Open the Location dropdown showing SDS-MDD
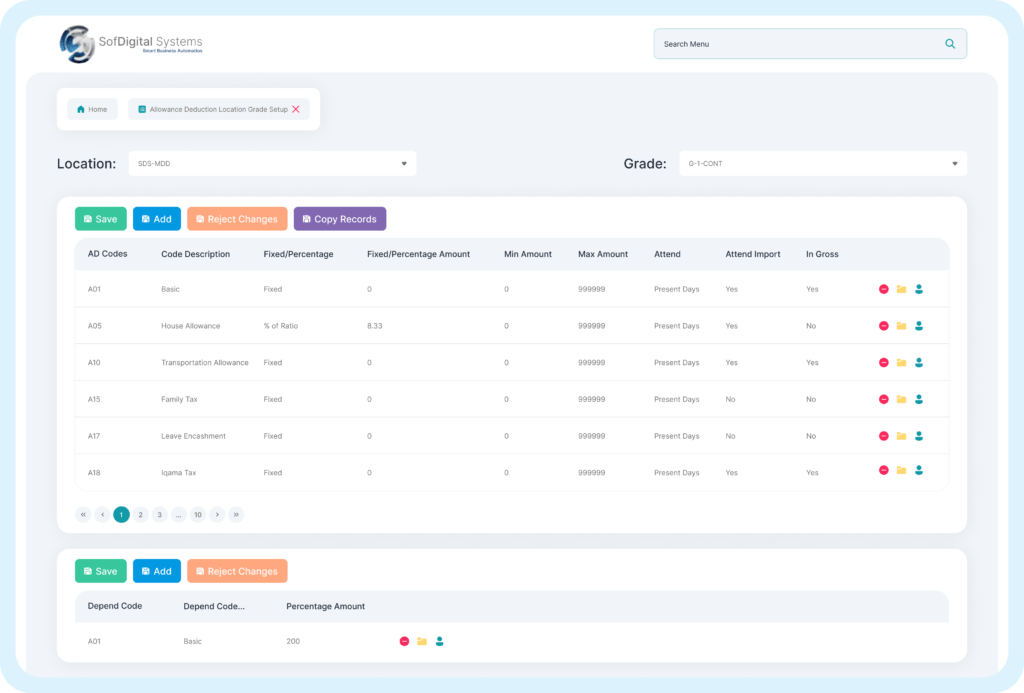1024x693 pixels. [x=270, y=163]
